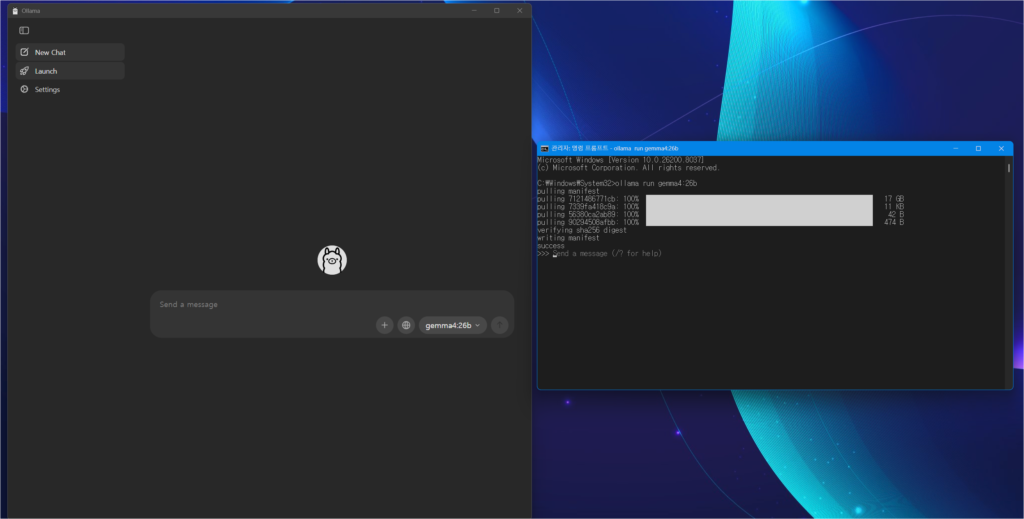
Task: Open Ollama Settings from the sidebar
Action: click(x=47, y=90)
